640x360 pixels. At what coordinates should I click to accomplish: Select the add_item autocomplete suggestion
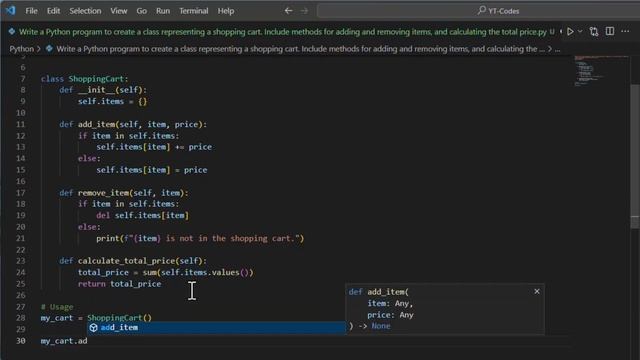pos(216,327)
